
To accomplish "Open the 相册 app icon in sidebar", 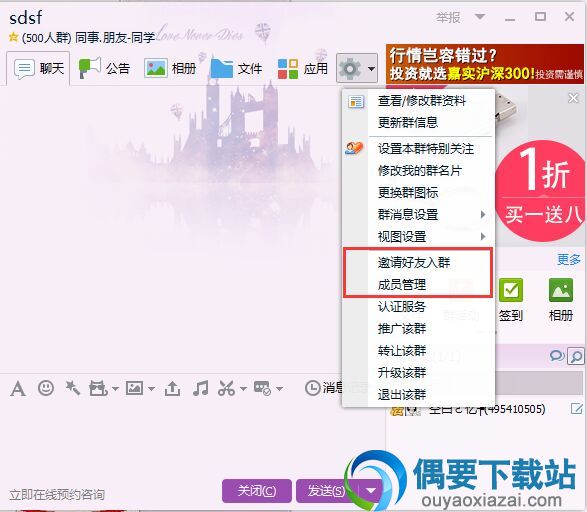I will click(x=561, y=300).
